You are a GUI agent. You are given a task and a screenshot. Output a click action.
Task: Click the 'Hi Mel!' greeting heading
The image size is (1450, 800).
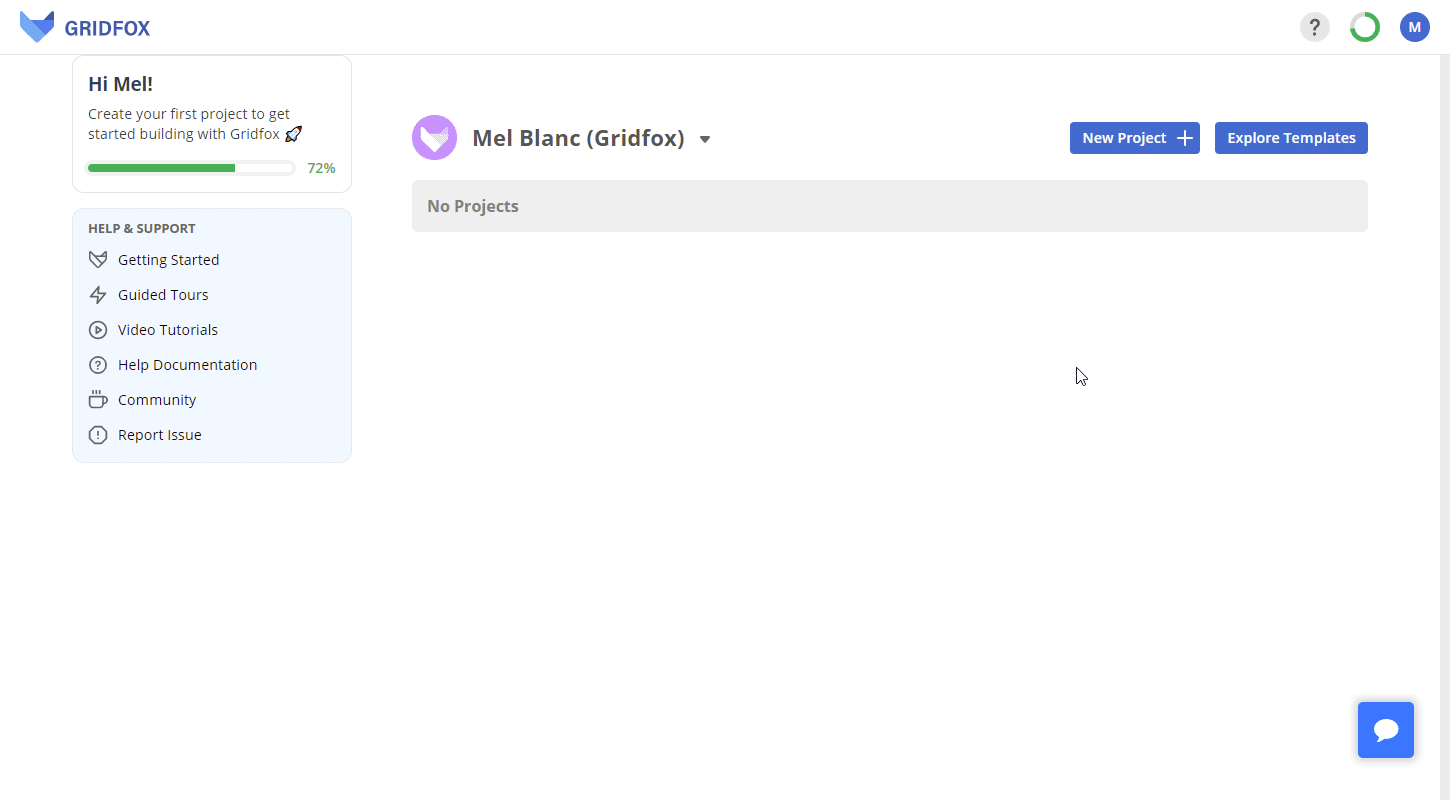tap(120, 84)
